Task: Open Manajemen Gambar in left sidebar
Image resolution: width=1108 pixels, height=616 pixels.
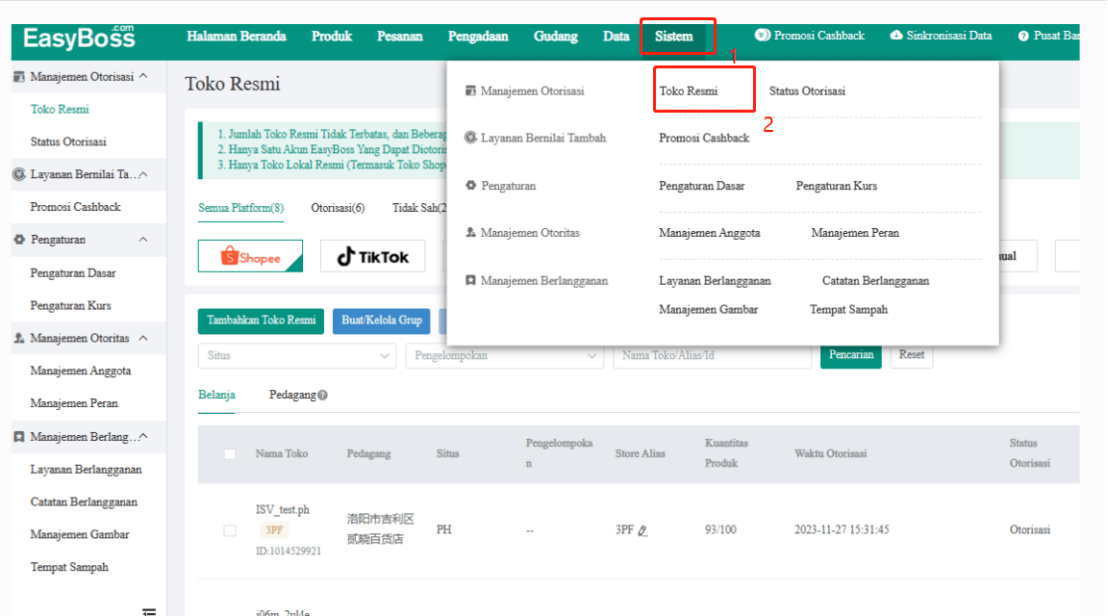Action: (79, 535)
